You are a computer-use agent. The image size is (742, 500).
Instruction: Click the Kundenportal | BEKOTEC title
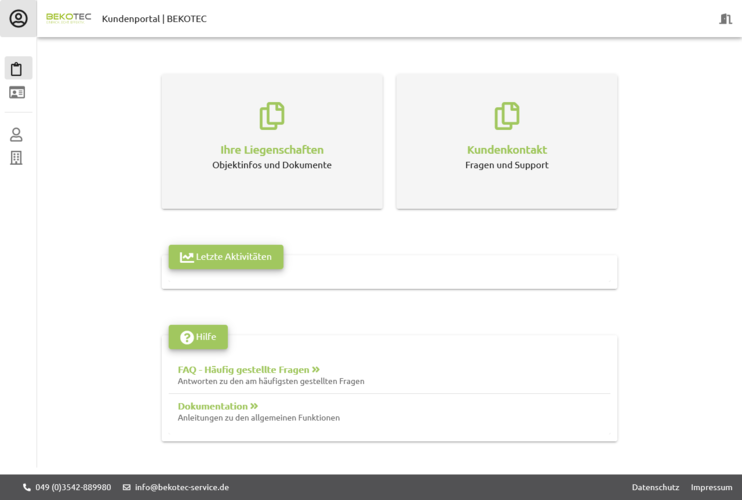tap(154, 19)
